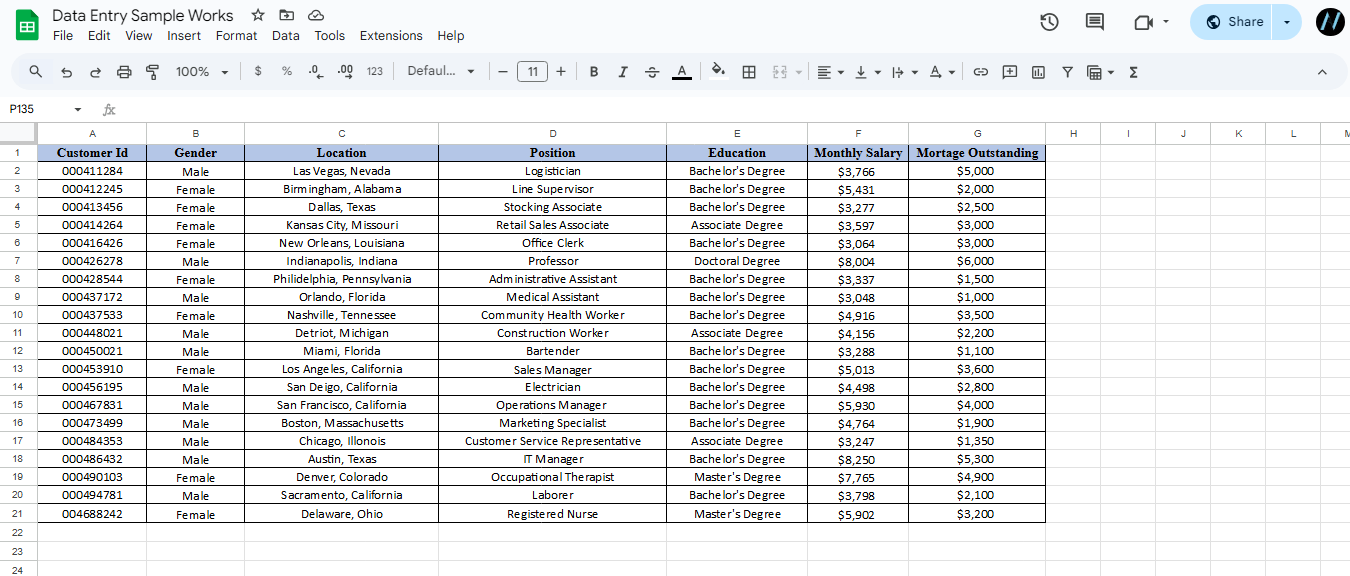Screen dimensions: 1350x576
Task: Select column D header
Action: pos(553,133)
